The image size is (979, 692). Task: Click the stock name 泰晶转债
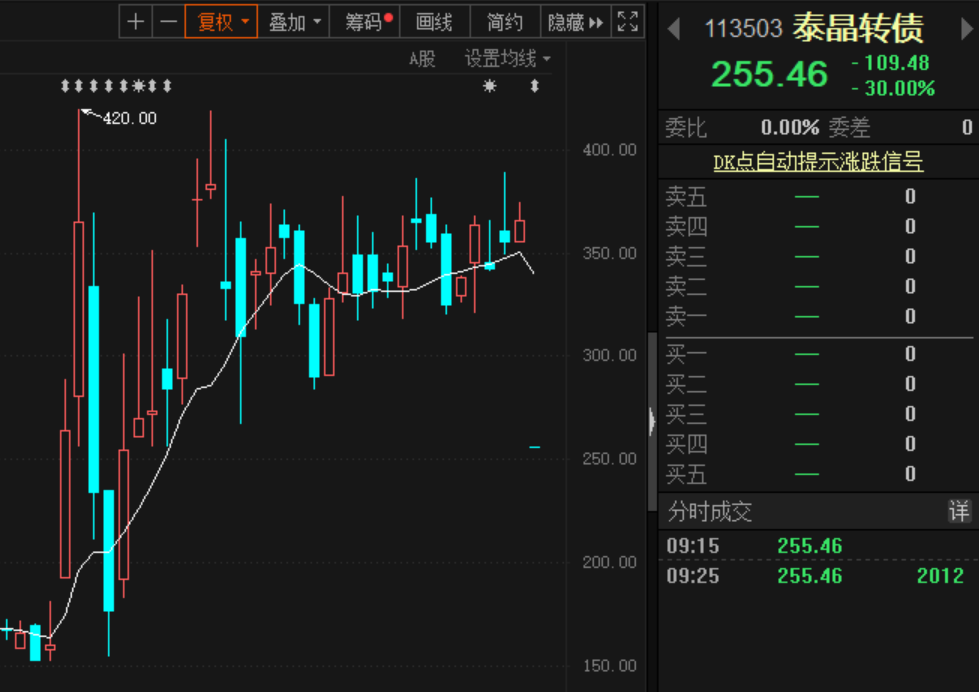858,28
